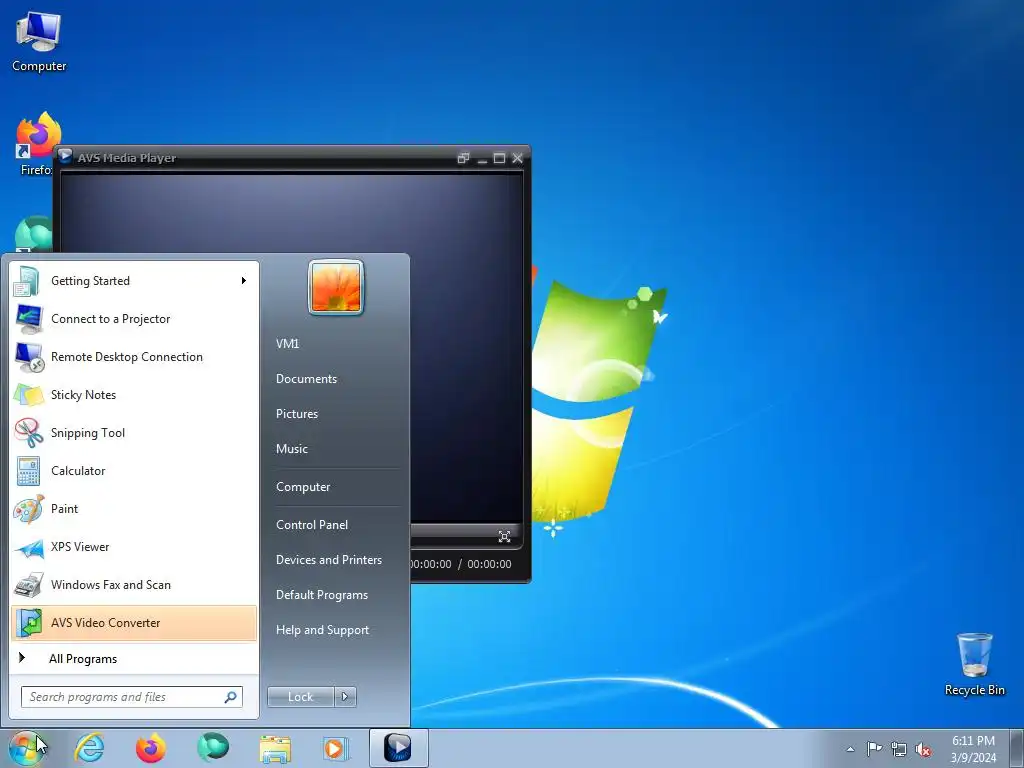
Task: Open the green globe app in taskbar
Action: [x=213, y=748]
